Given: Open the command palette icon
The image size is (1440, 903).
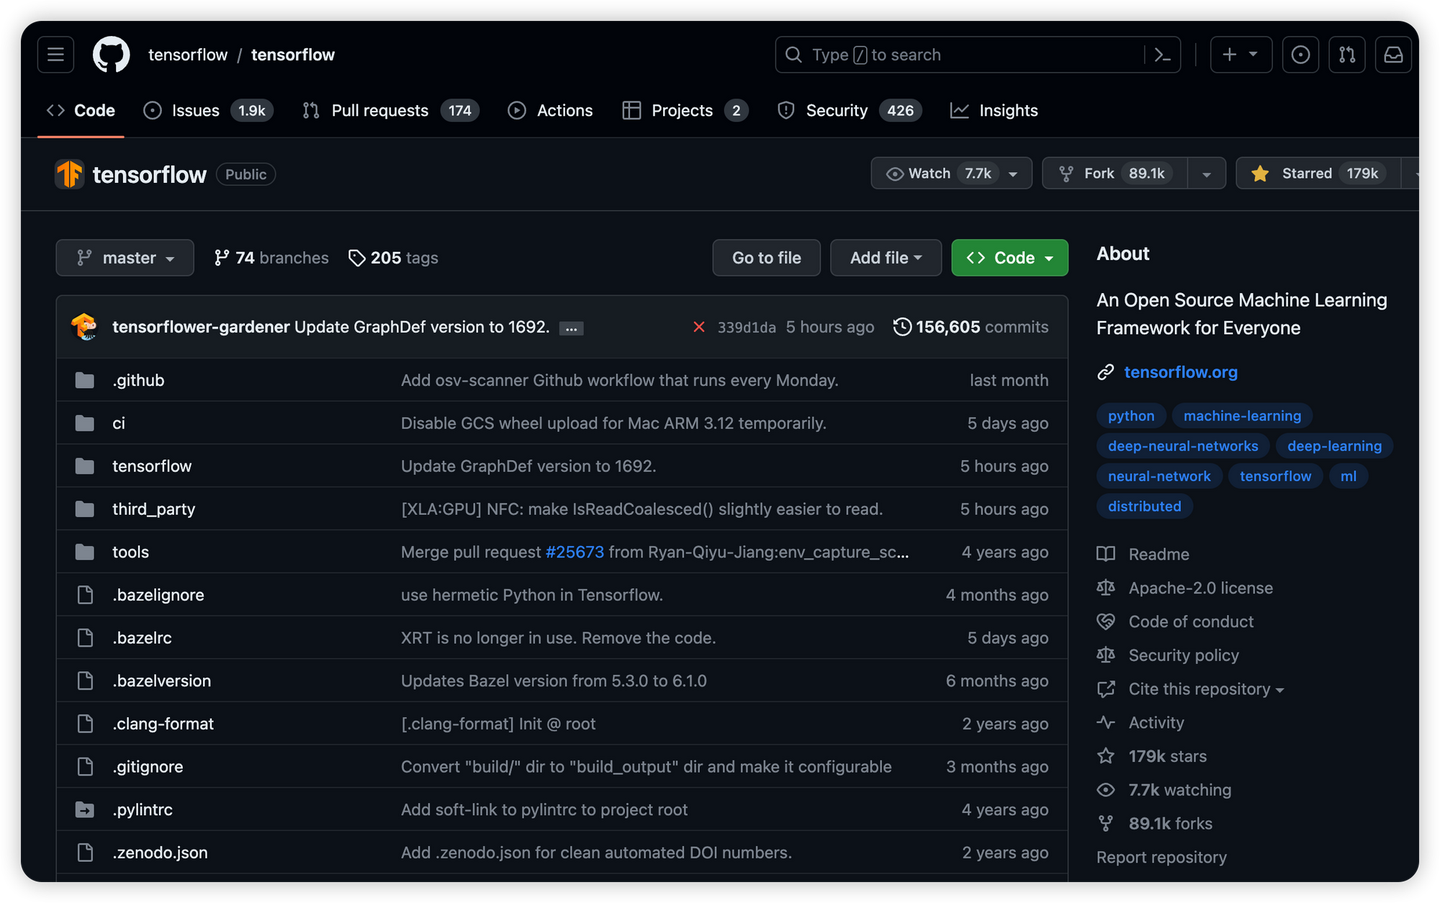Looking at the screenshot, I should click(1162, 55).
